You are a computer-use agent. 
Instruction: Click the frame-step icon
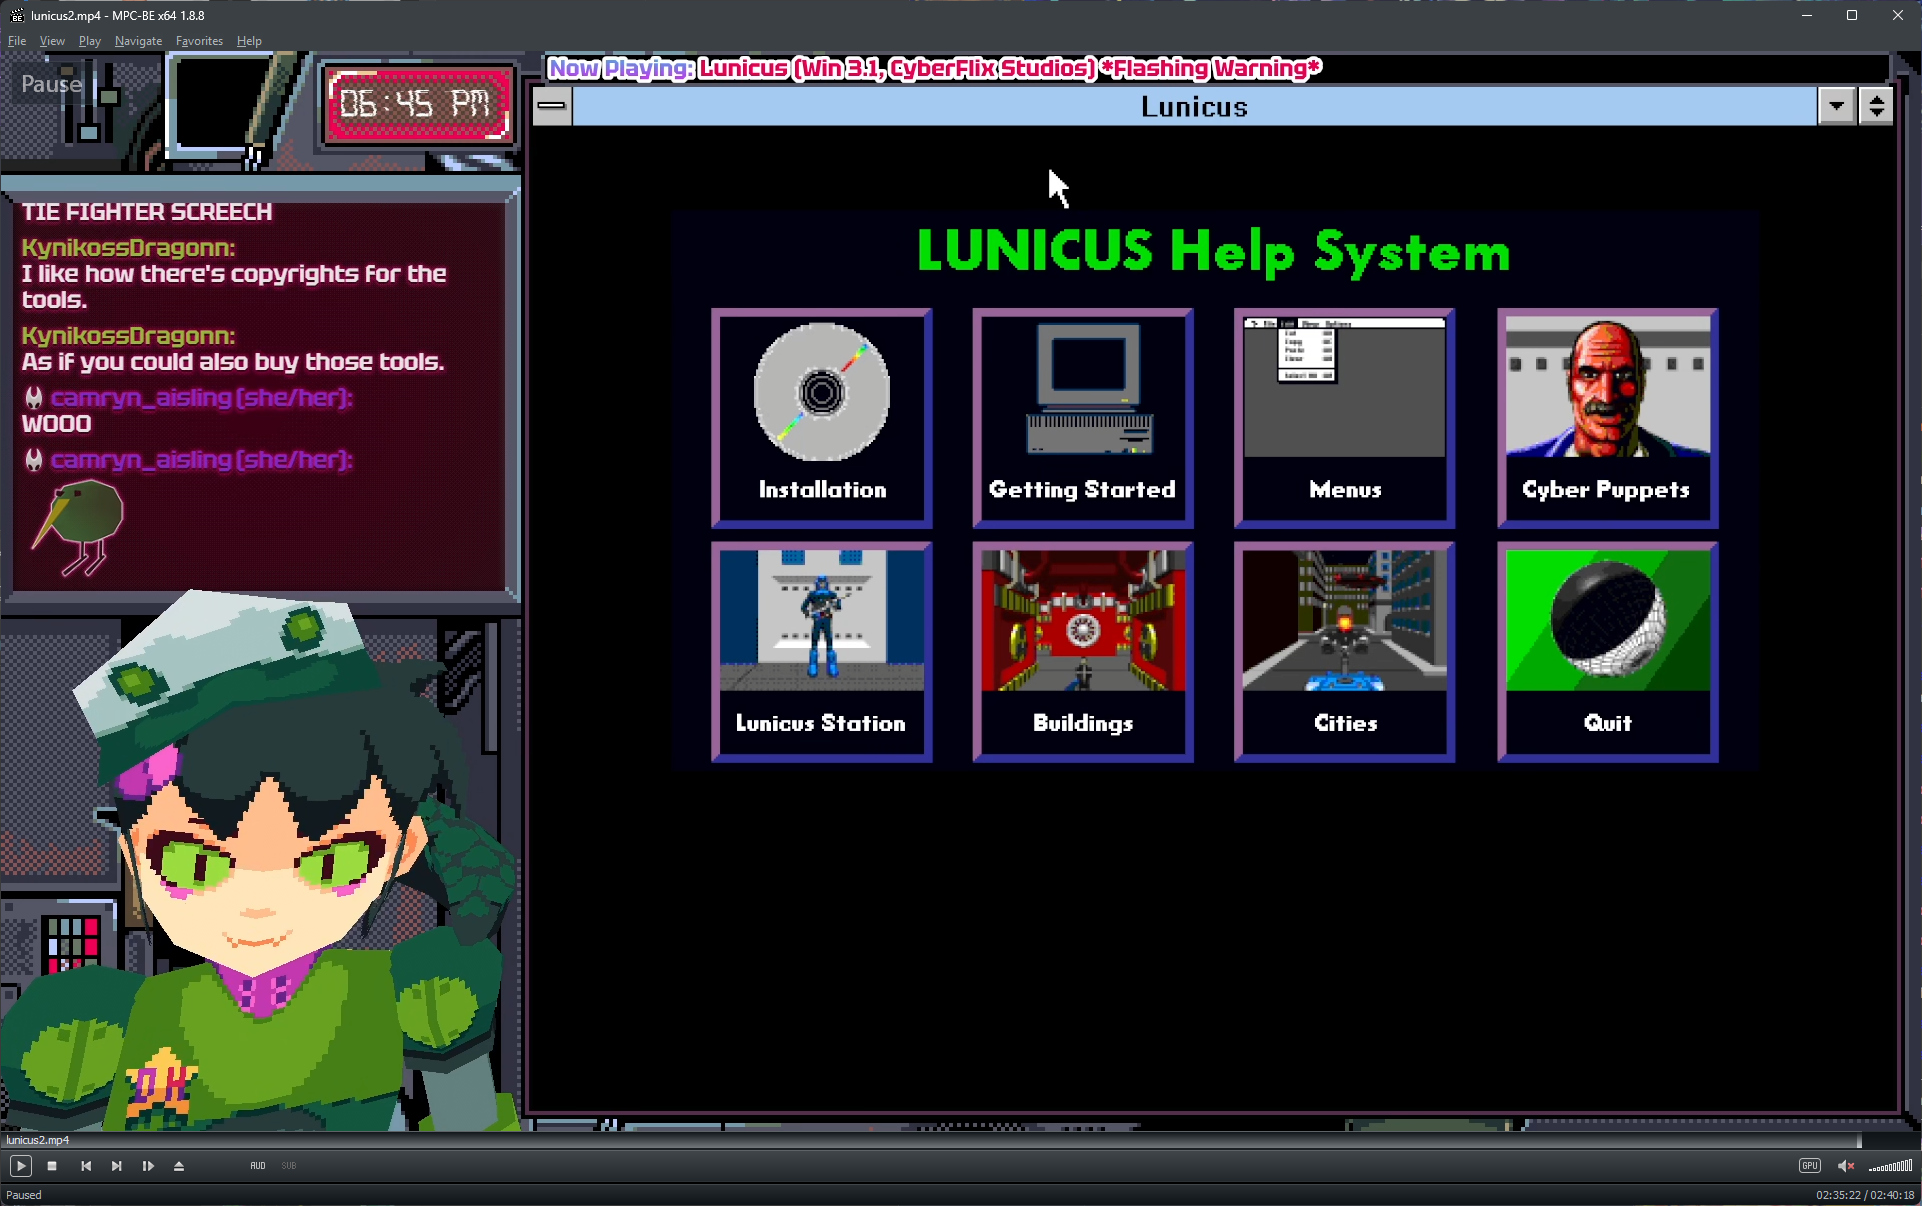(x=148, y=1166)
